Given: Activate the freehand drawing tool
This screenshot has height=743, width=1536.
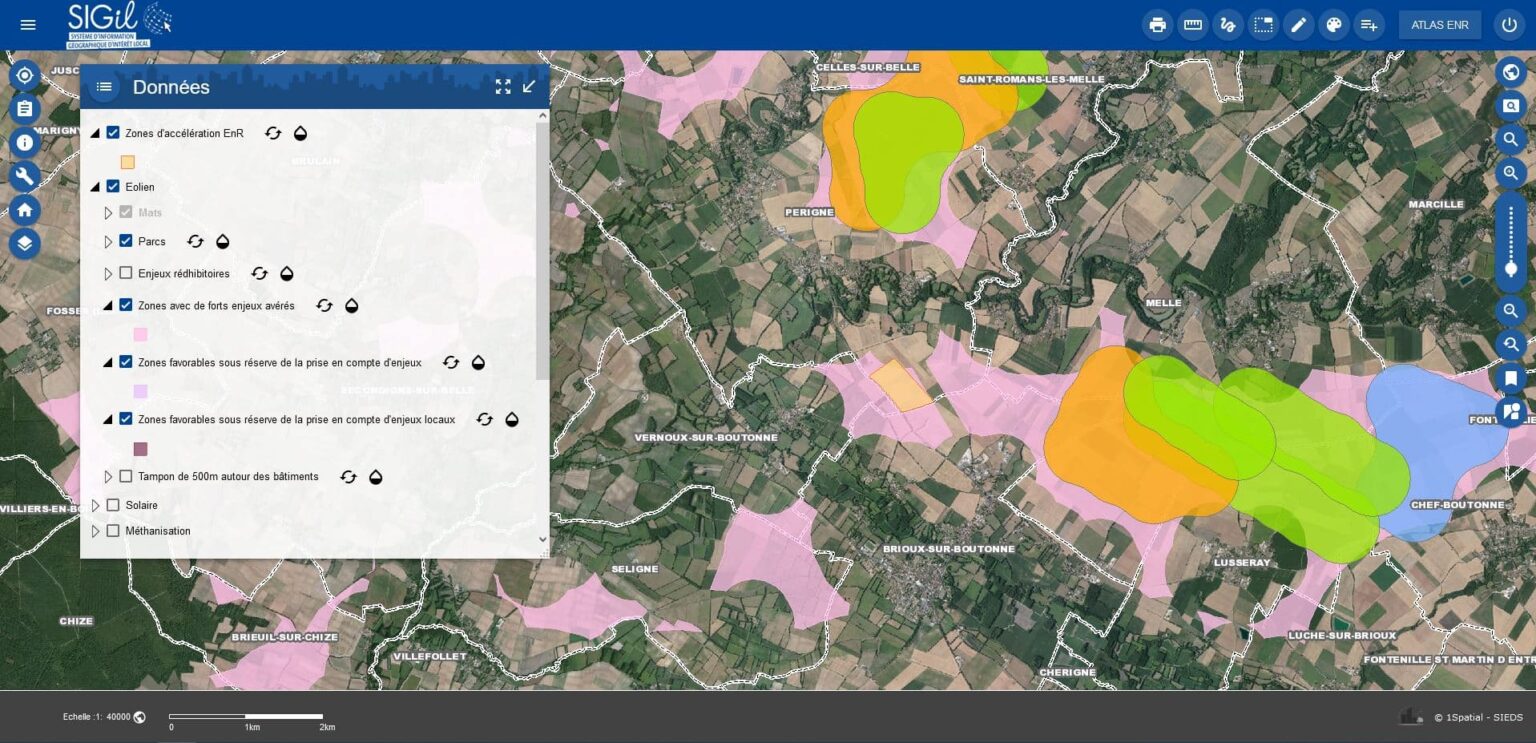Looking at the screenshot, I should point(1227,24).
